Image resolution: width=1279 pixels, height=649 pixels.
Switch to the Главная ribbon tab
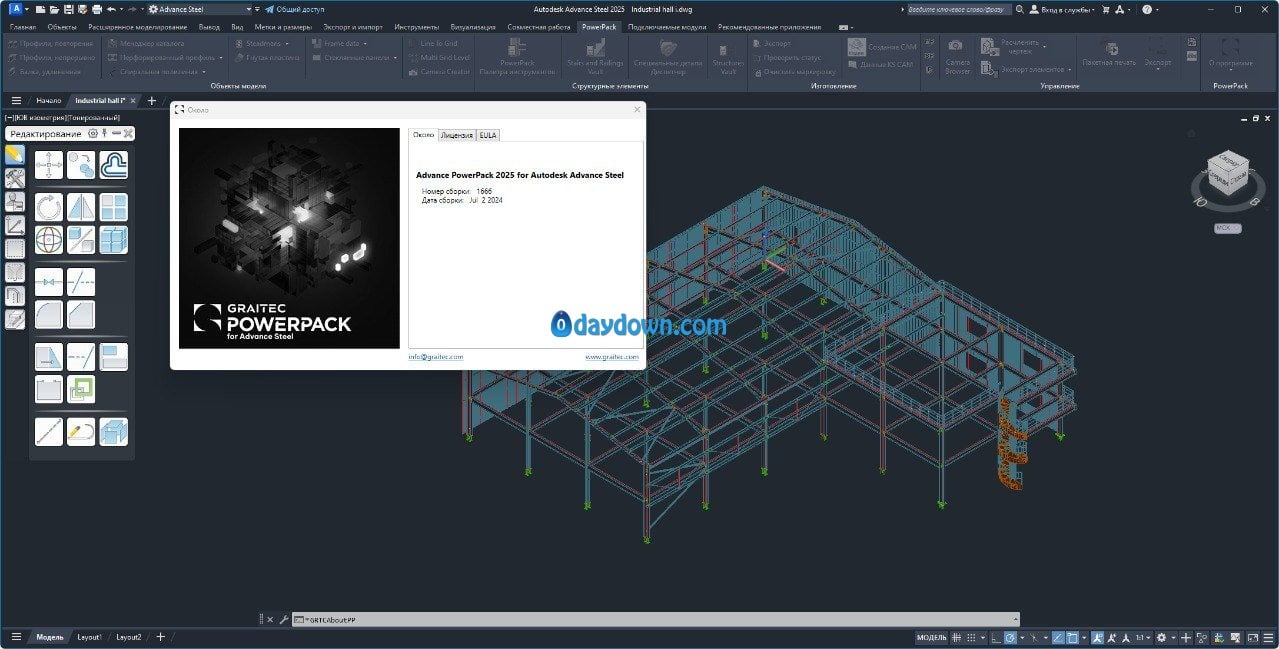(23, 27)
